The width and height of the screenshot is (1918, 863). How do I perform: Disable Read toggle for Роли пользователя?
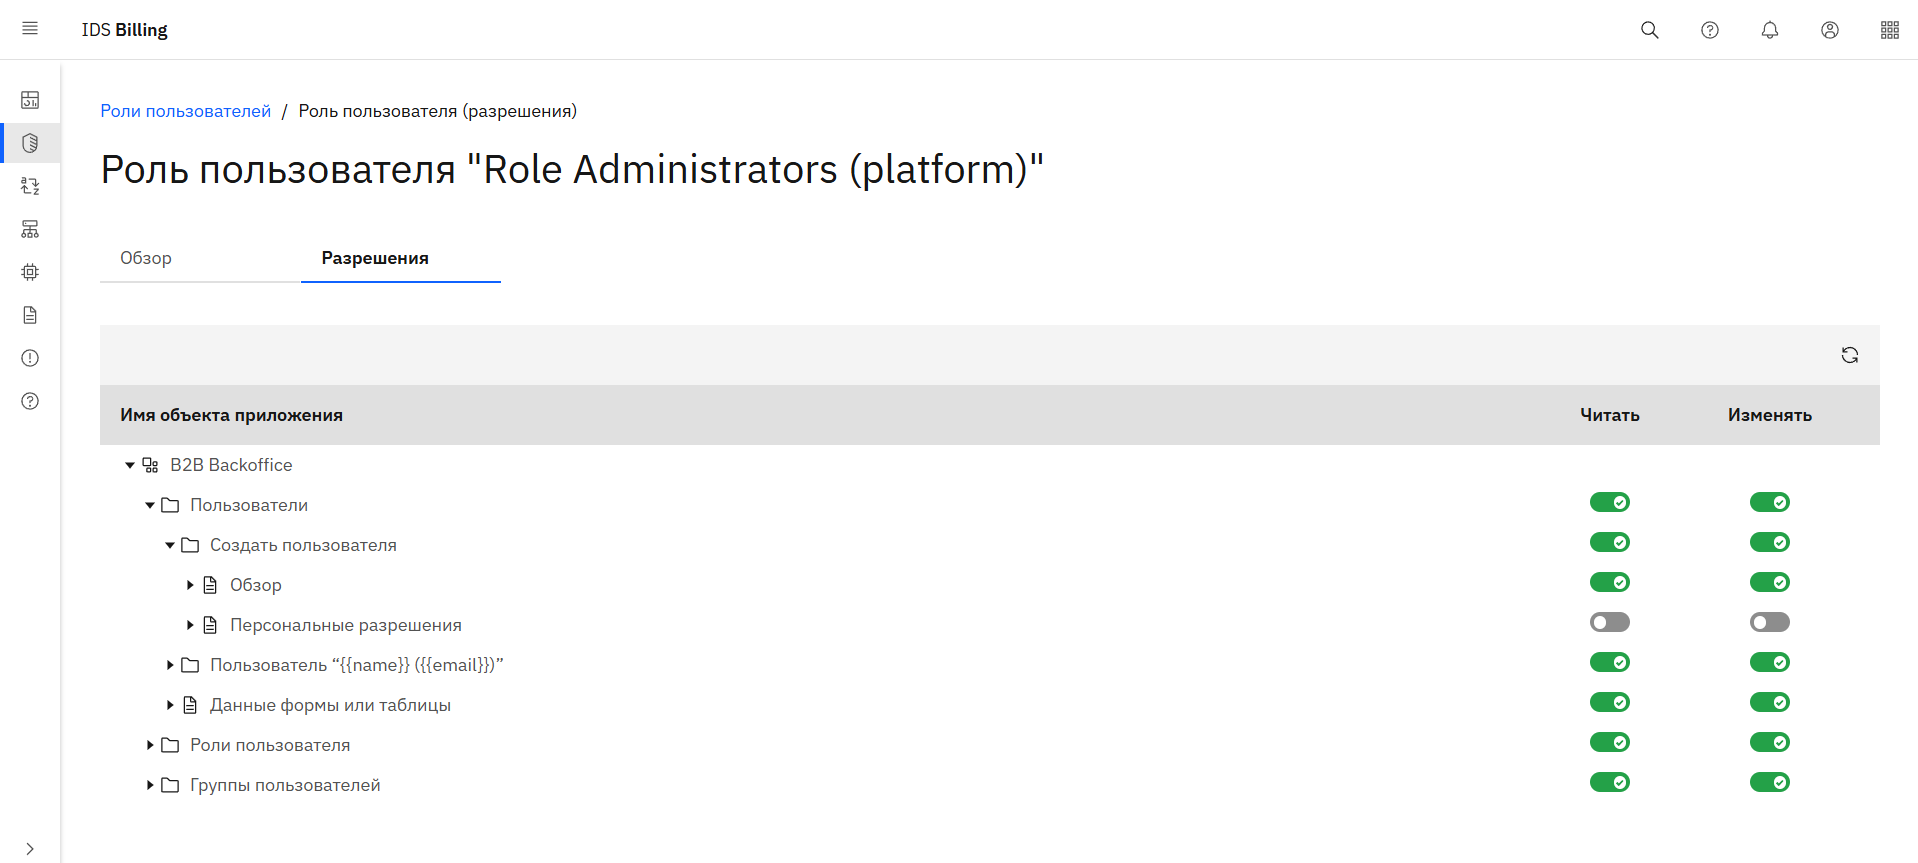[x=1609, y=742]
